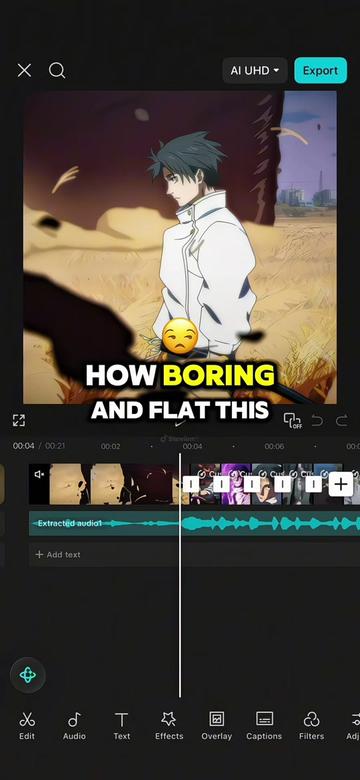Toggle mute clip audio speaker icon
Image resolution: width=360 pixels, height=780 pixels.
[x=39, y=475]
